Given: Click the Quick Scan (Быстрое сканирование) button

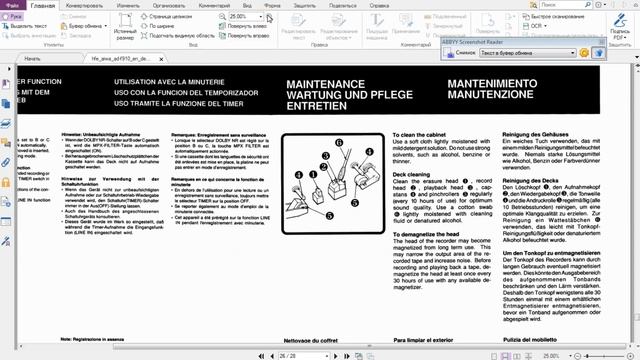Looking at the screenshot, I should [553, 17].
